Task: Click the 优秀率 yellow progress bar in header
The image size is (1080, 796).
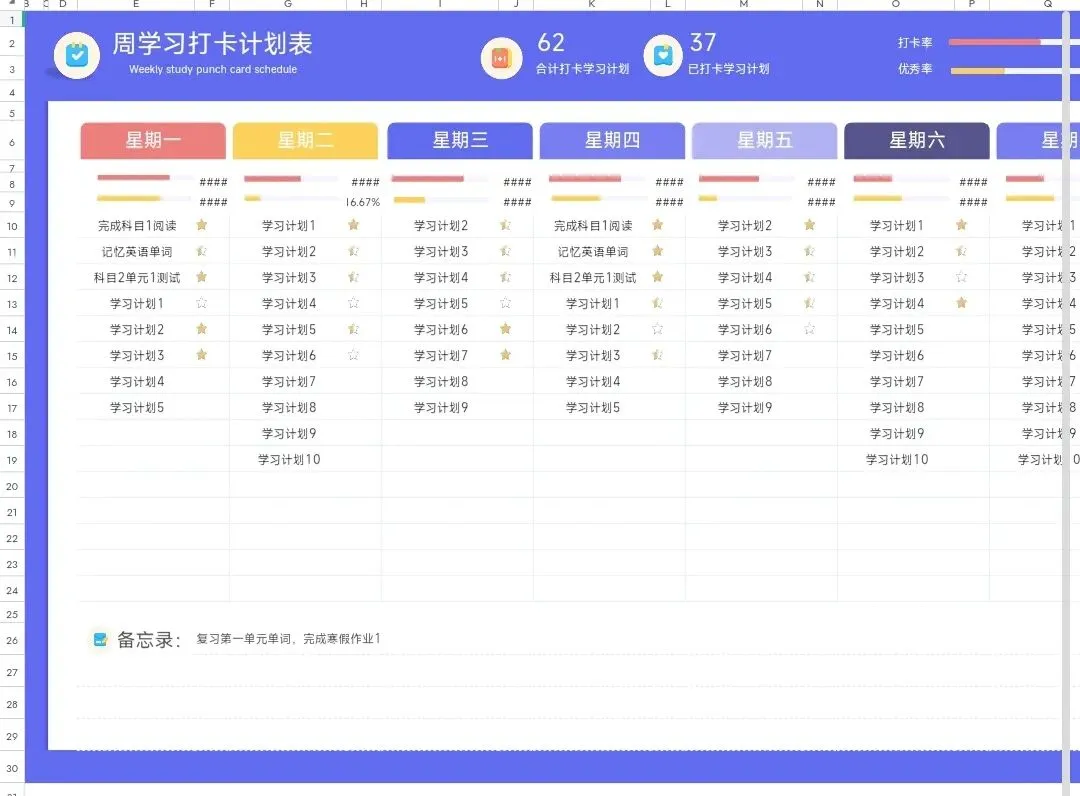Action: 977,70
